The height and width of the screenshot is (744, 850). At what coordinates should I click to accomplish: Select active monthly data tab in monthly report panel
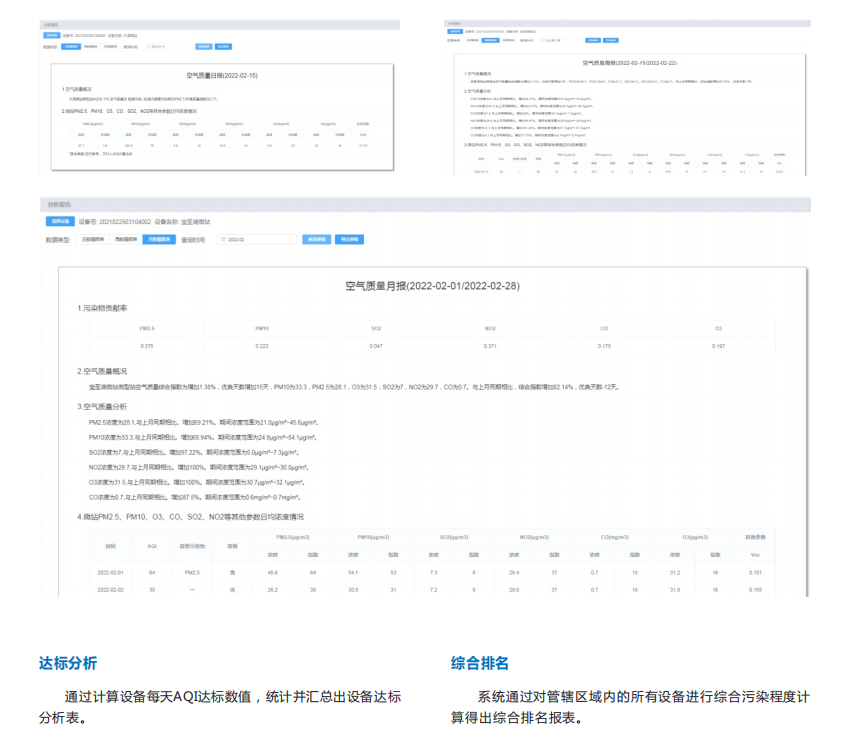(159, 239)
